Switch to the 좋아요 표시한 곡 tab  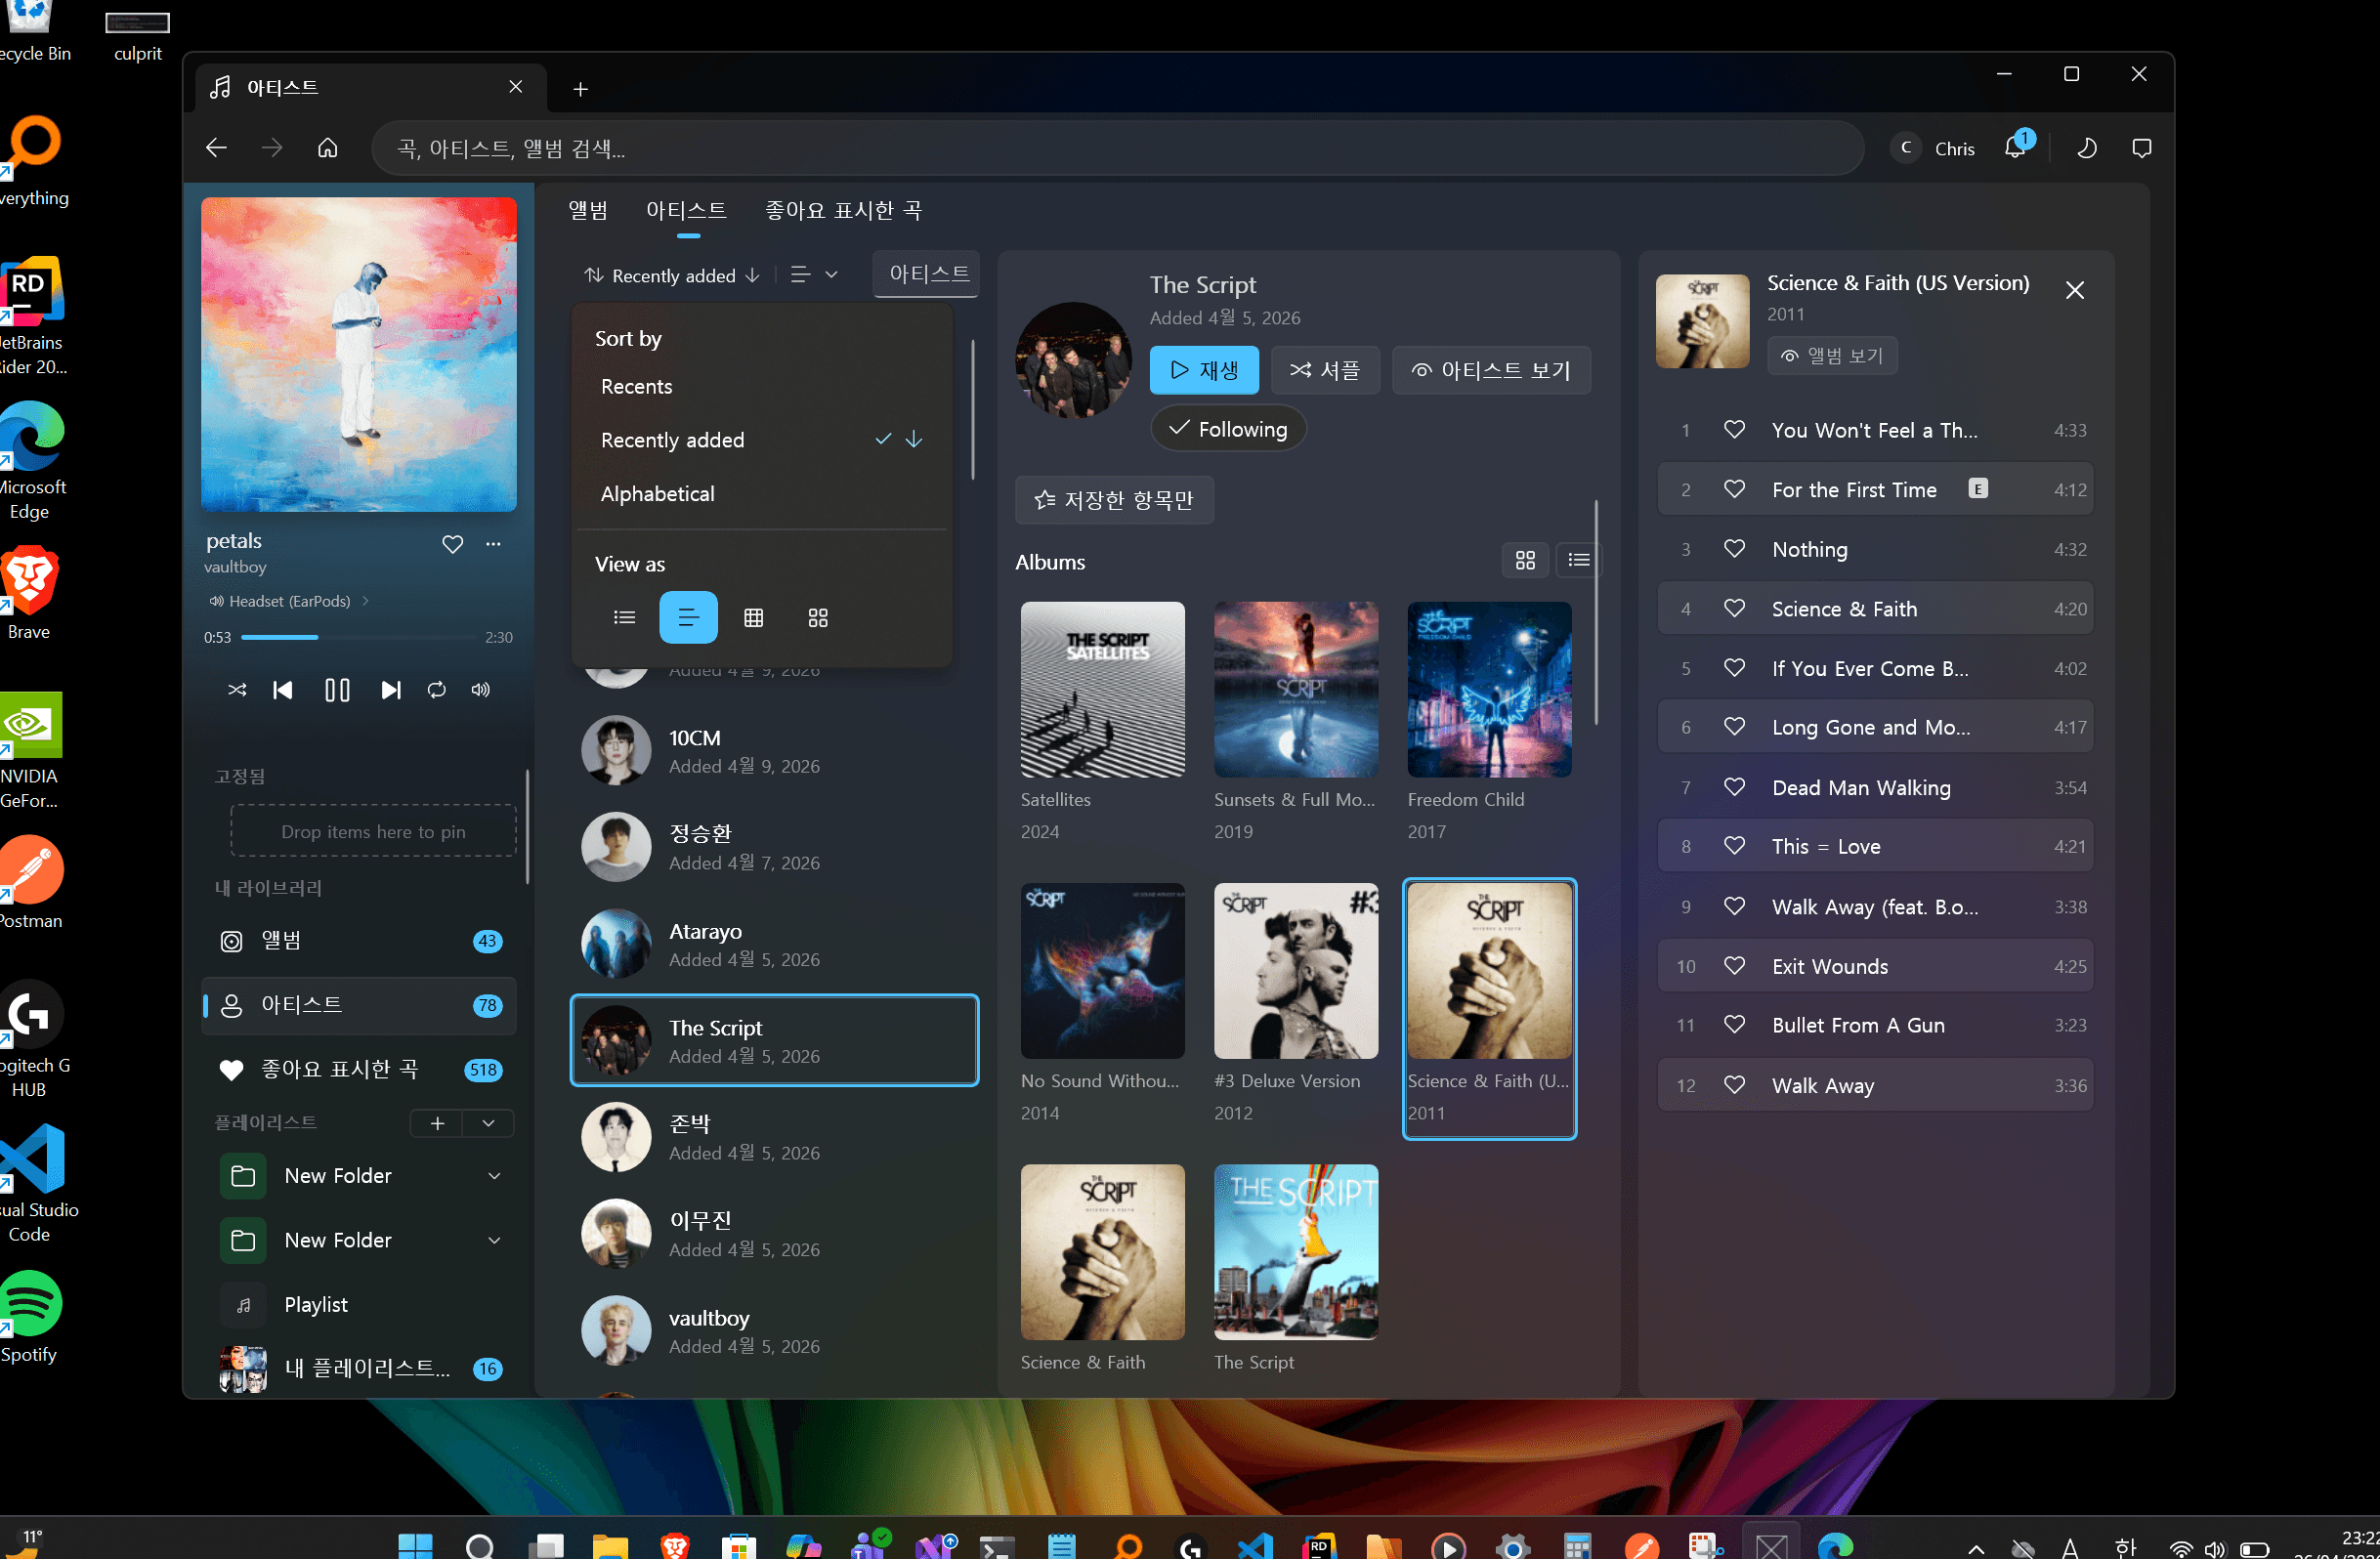pos(843,210)
